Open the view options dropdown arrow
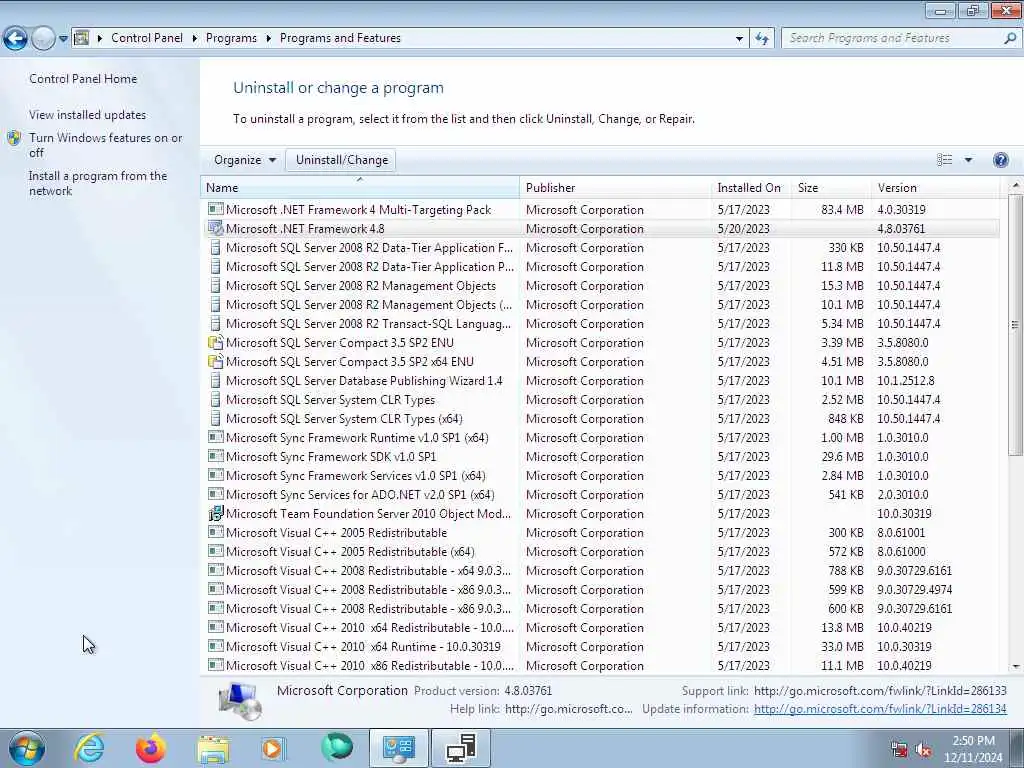This screenshot has width=1024, height=768. [x=968, y=160]
